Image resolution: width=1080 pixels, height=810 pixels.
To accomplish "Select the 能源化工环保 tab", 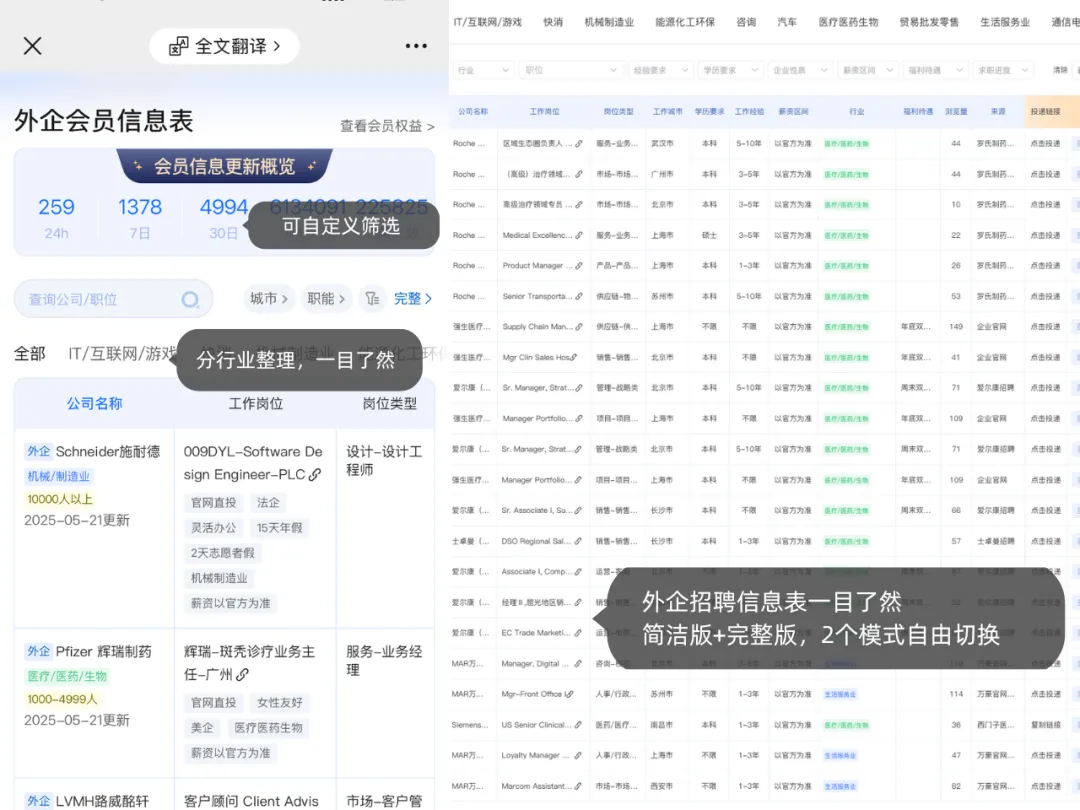I will (x=685, y=22).
